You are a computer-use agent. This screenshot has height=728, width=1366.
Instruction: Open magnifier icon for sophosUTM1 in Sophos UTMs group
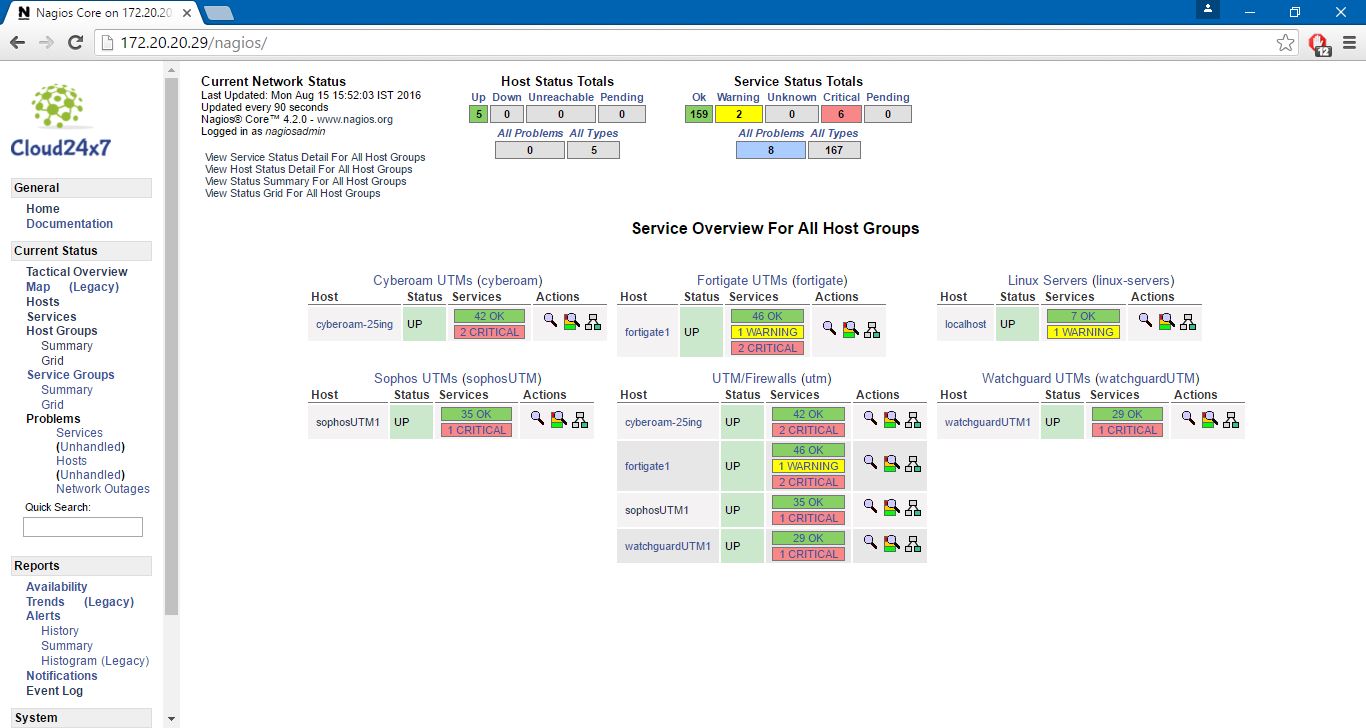click(x=537, y=419)
